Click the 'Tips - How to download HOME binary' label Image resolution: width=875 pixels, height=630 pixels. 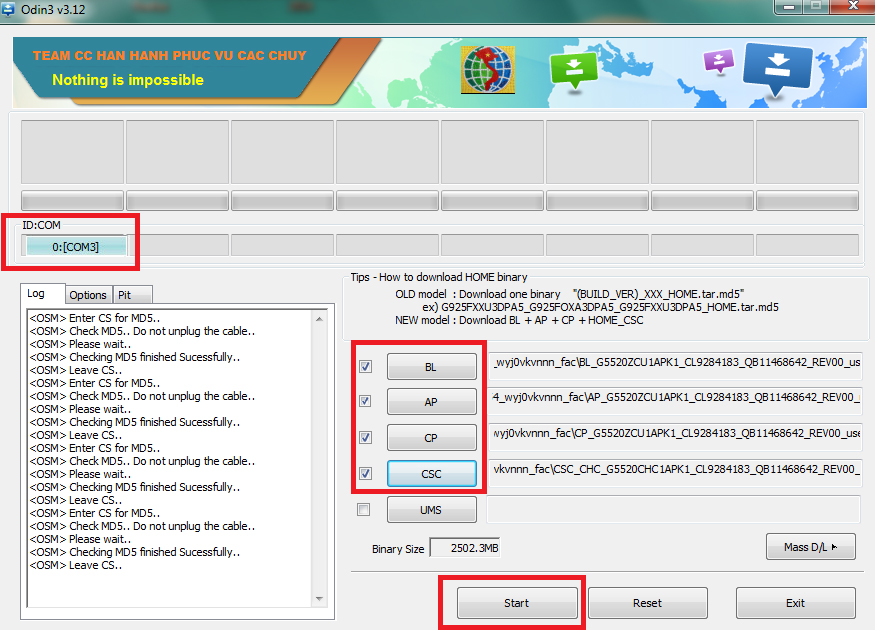[x=439, y=277]
